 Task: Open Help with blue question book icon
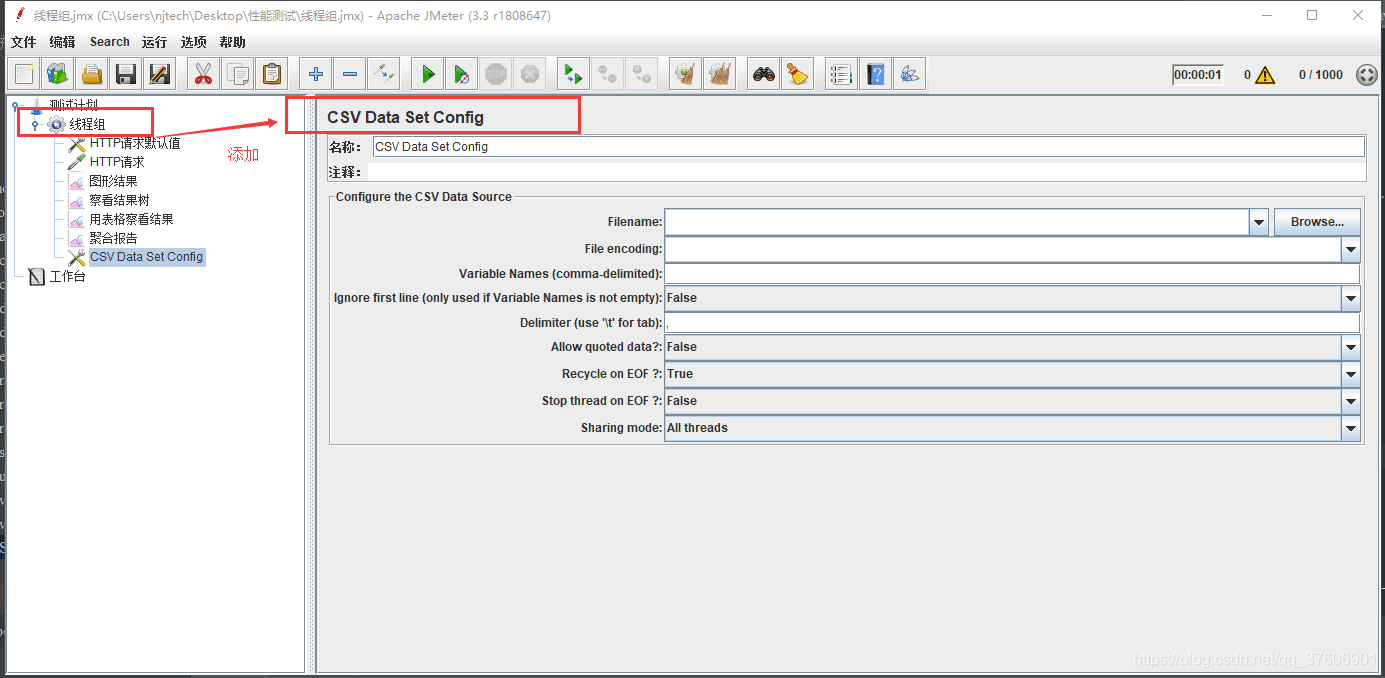click(x=876, y=74)
